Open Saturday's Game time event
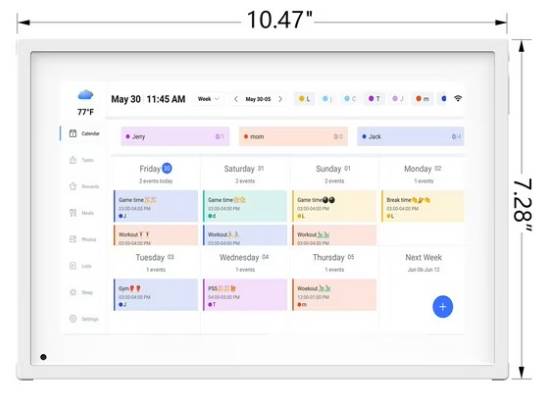The width and height of the screenshot is (544, 408). coord(245,206)
